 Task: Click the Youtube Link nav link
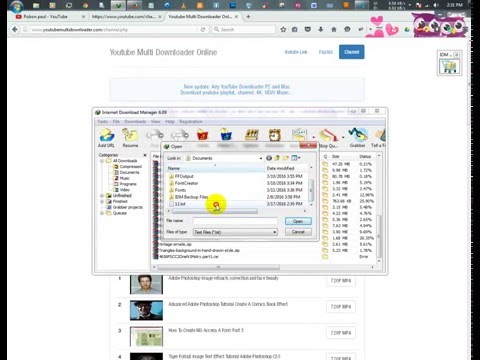click(x=296, y=52)
